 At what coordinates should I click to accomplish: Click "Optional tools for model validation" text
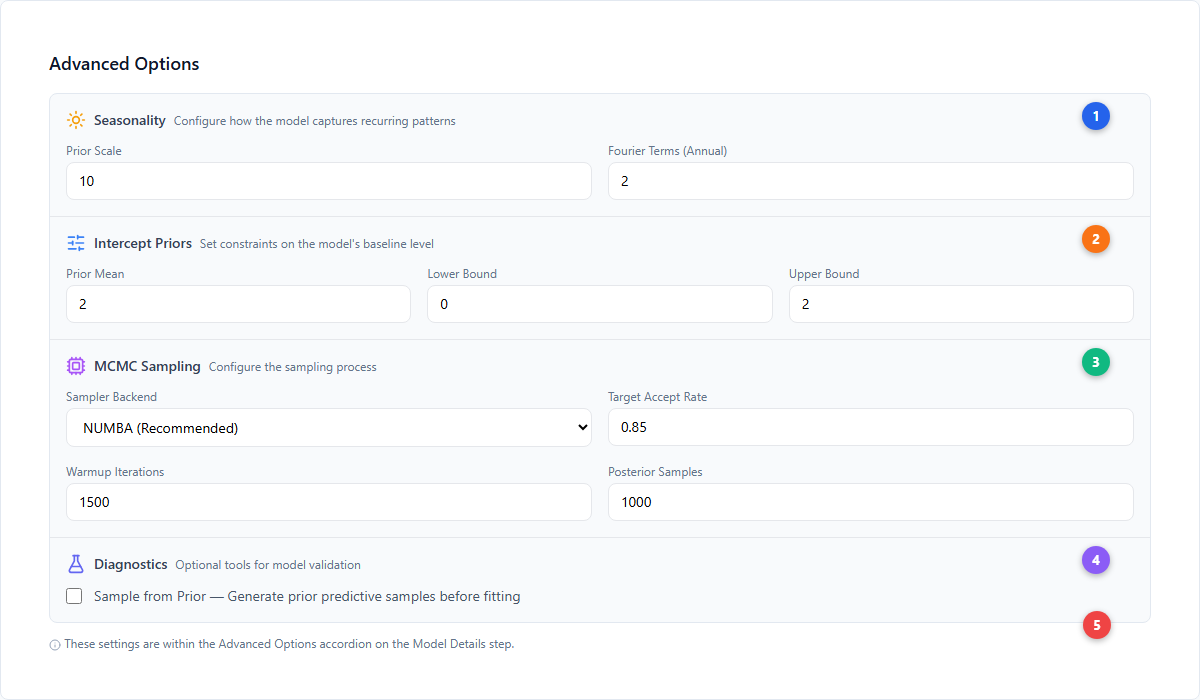click(268, 565)
